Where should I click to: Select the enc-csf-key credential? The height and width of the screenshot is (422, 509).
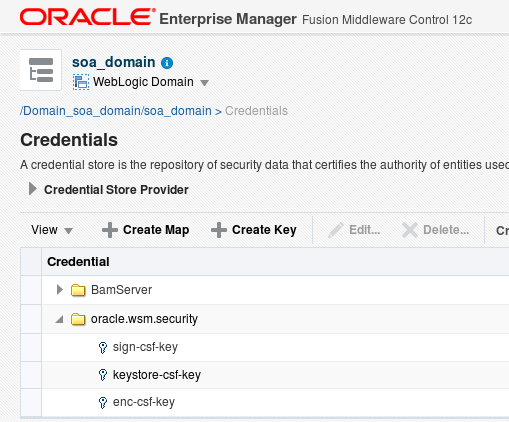click(144, 402)
